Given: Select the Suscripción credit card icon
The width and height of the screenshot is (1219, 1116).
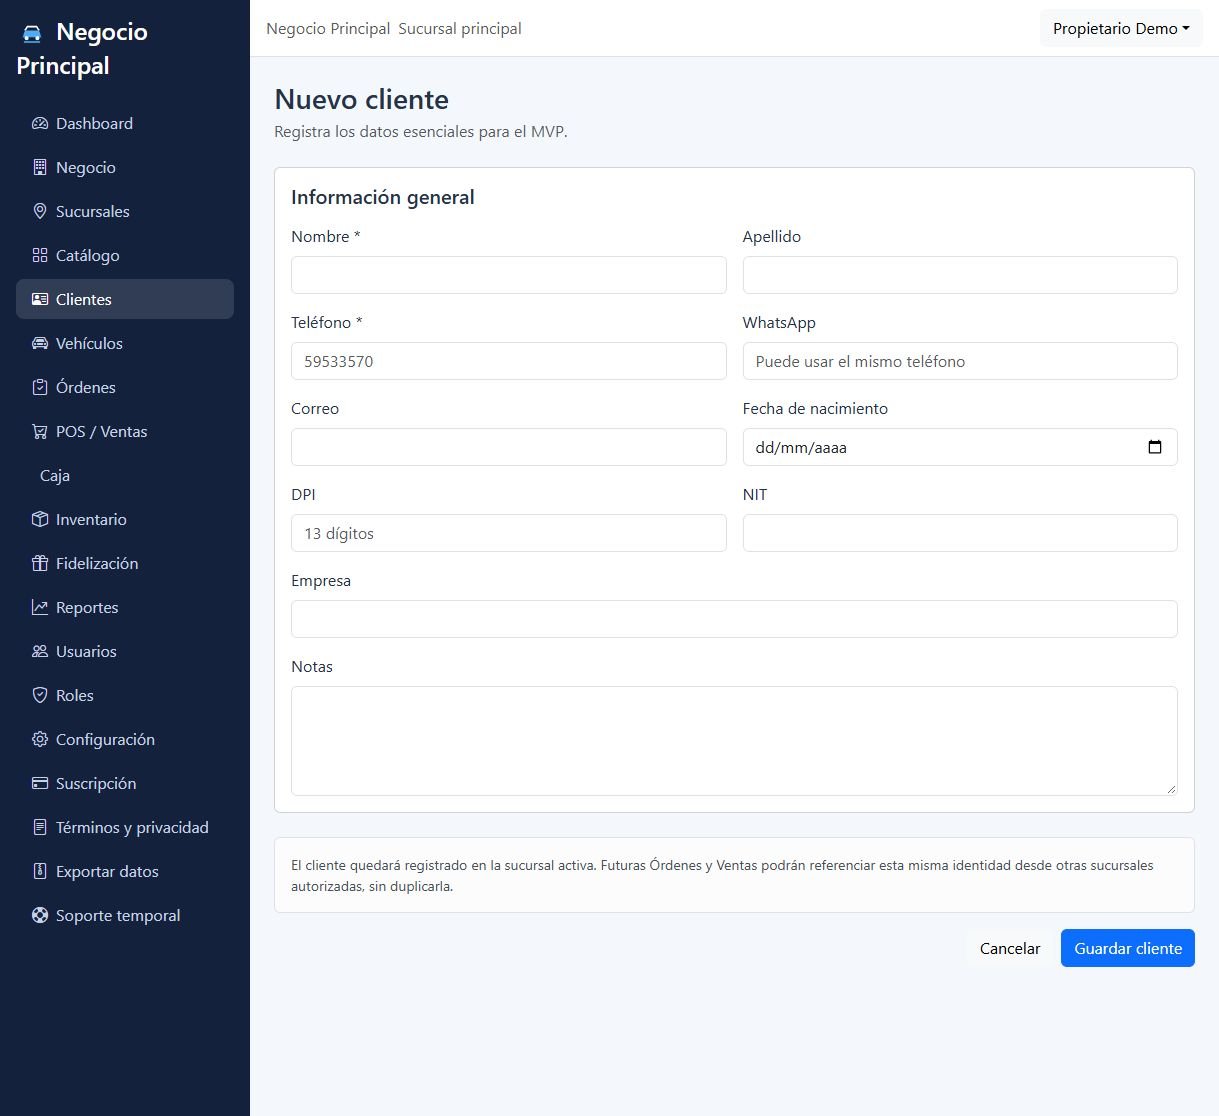Looking at the screenshot, I should pos(40,784).
